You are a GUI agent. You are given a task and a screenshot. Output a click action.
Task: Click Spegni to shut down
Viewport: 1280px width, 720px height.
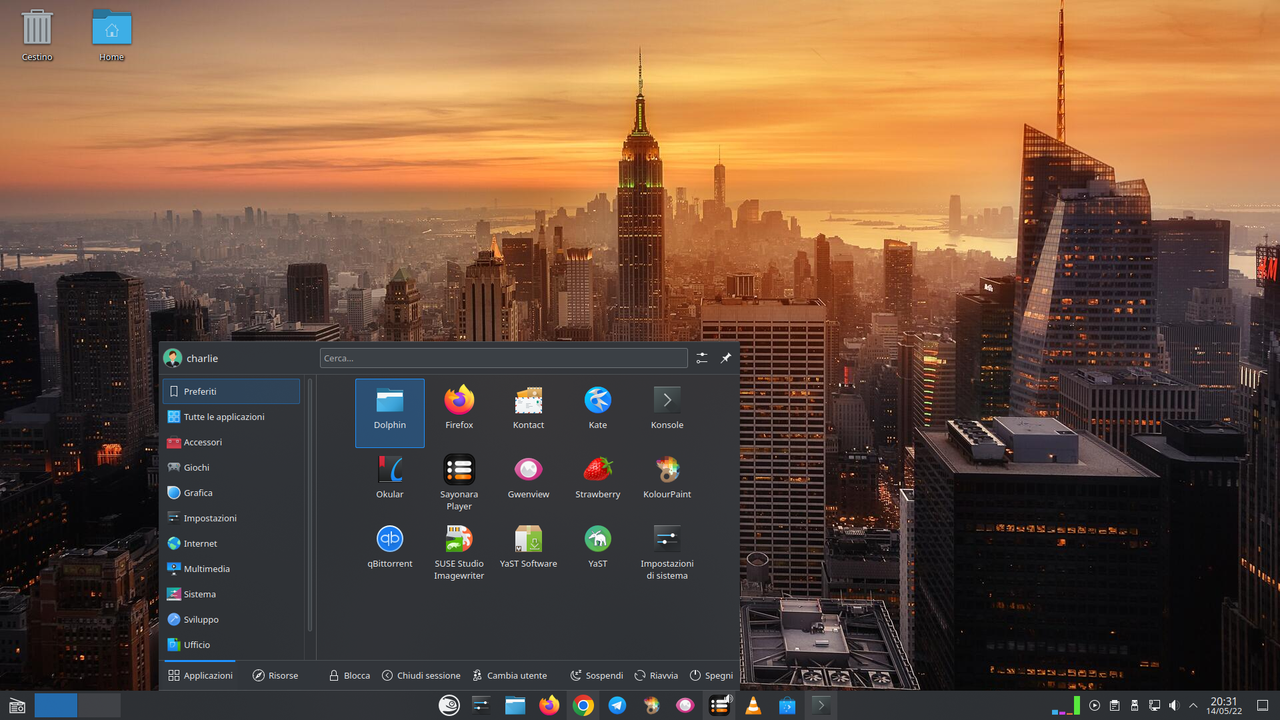click(x=711, y=676)
